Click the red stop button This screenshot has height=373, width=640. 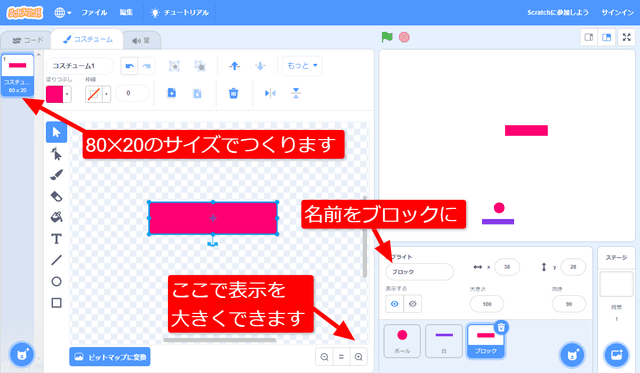click(404, 37)
